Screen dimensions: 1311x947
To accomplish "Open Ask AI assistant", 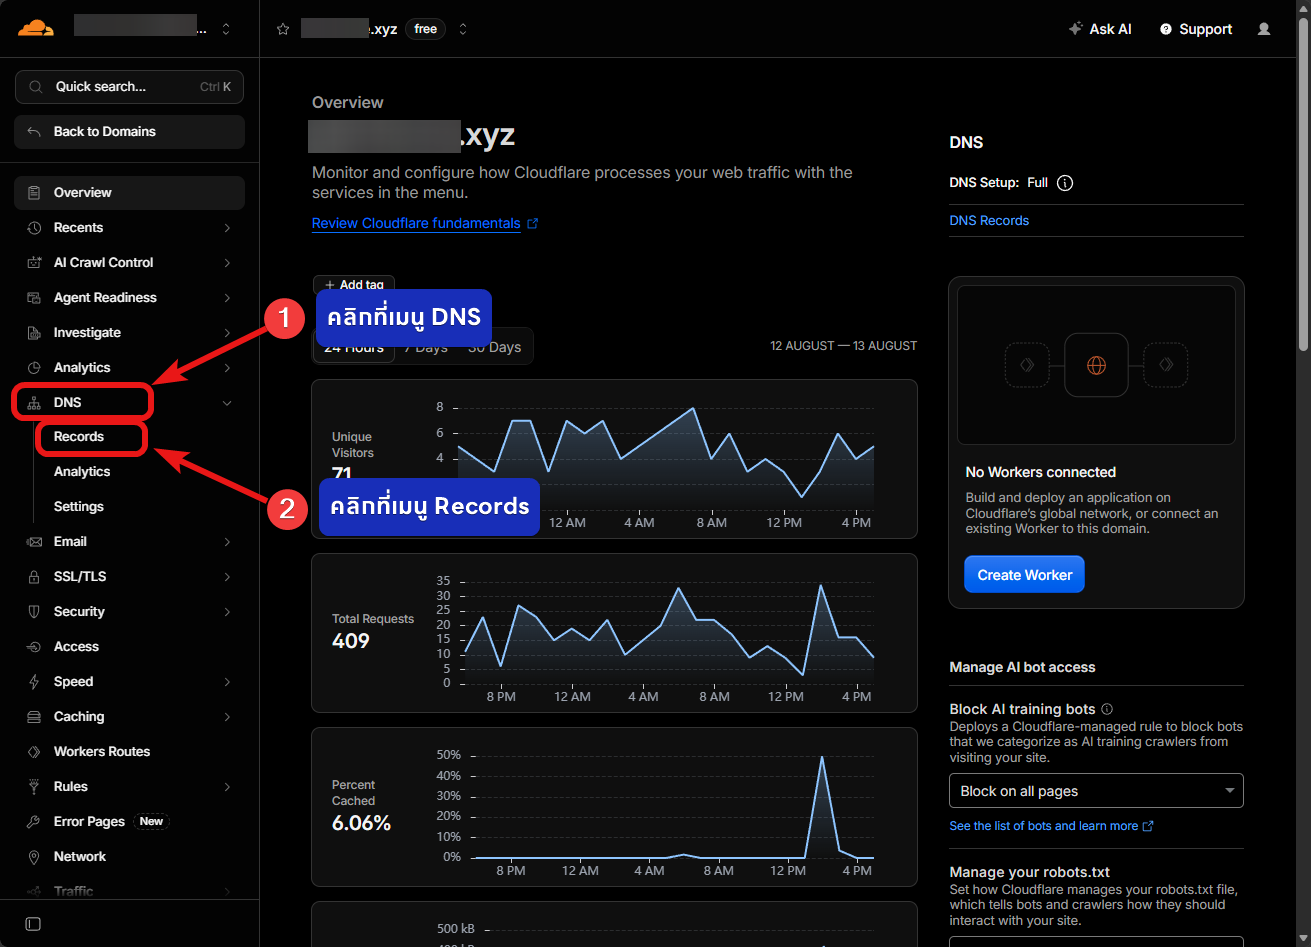I will 1100,29.
